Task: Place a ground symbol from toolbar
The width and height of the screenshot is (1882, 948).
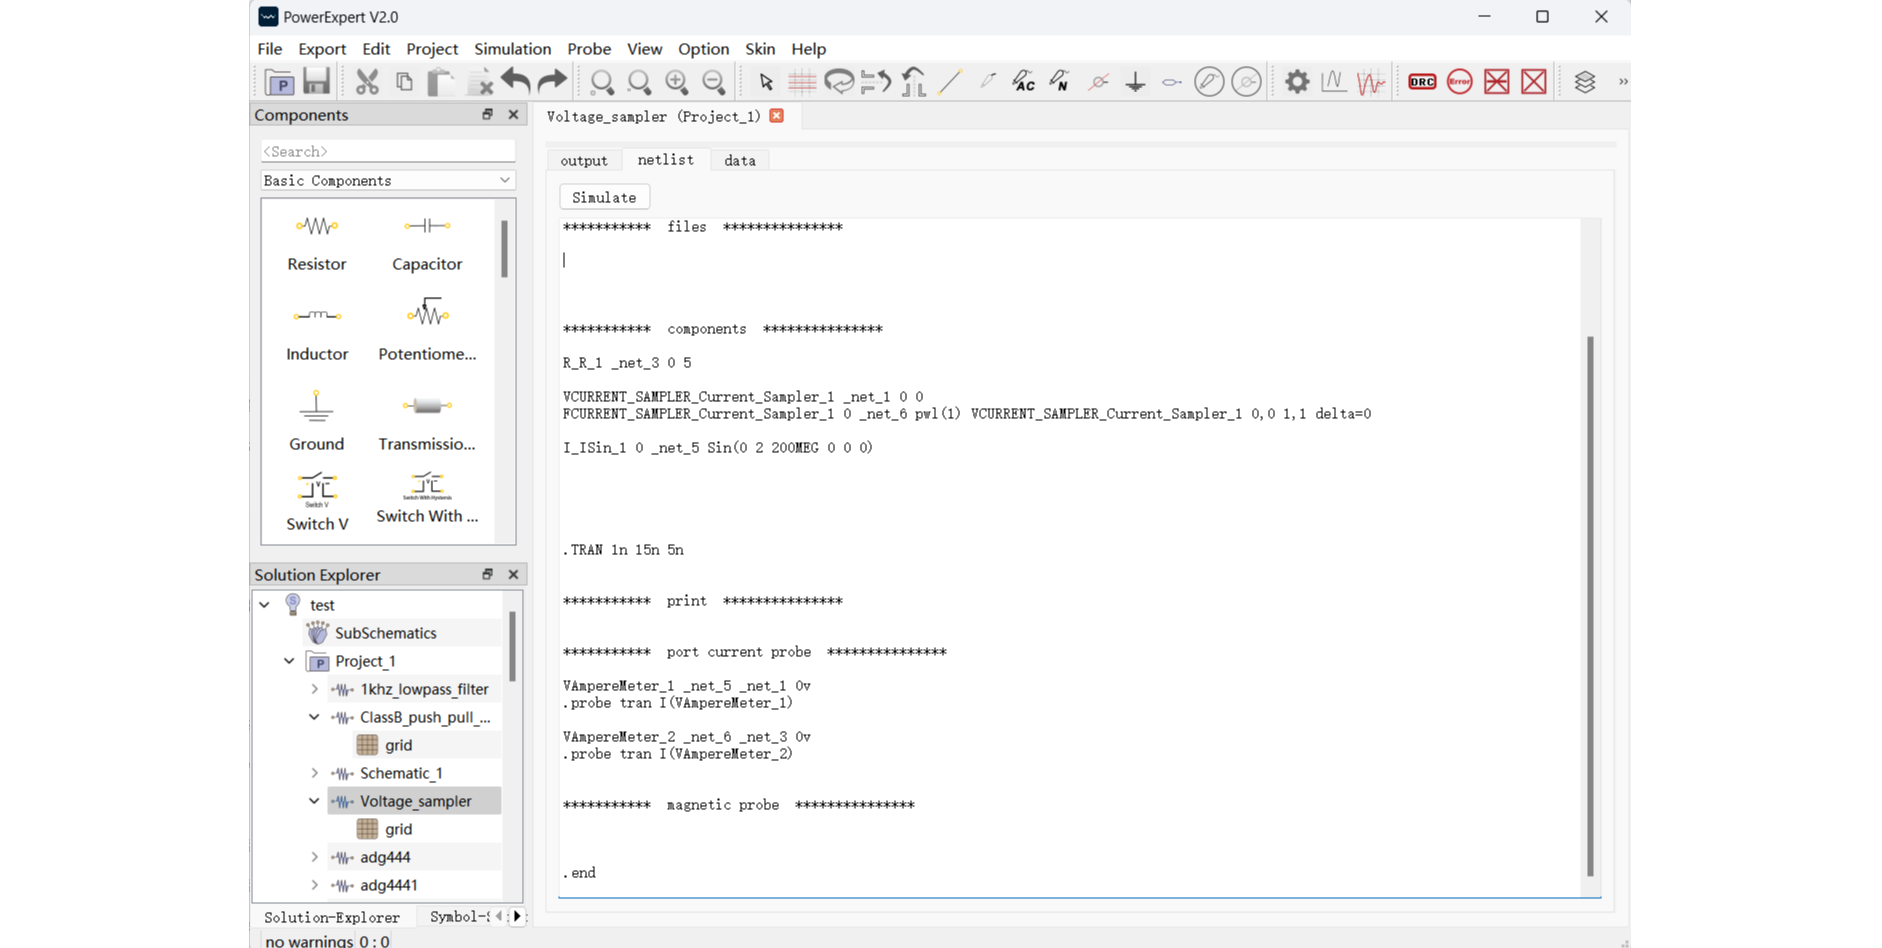Action: tap(1135, 82)
